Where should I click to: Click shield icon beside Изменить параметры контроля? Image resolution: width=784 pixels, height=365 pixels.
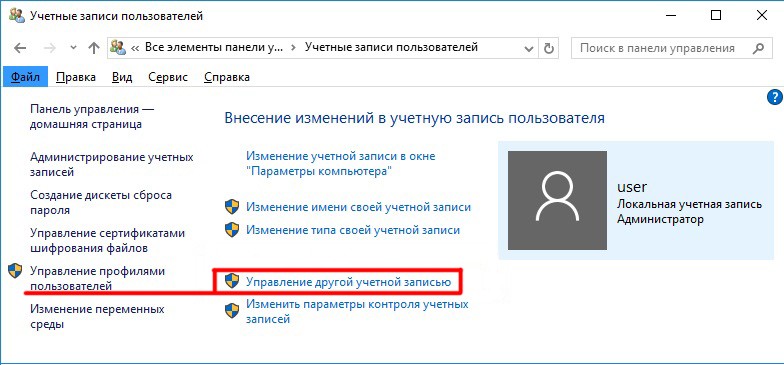click(x=232, y=310)
